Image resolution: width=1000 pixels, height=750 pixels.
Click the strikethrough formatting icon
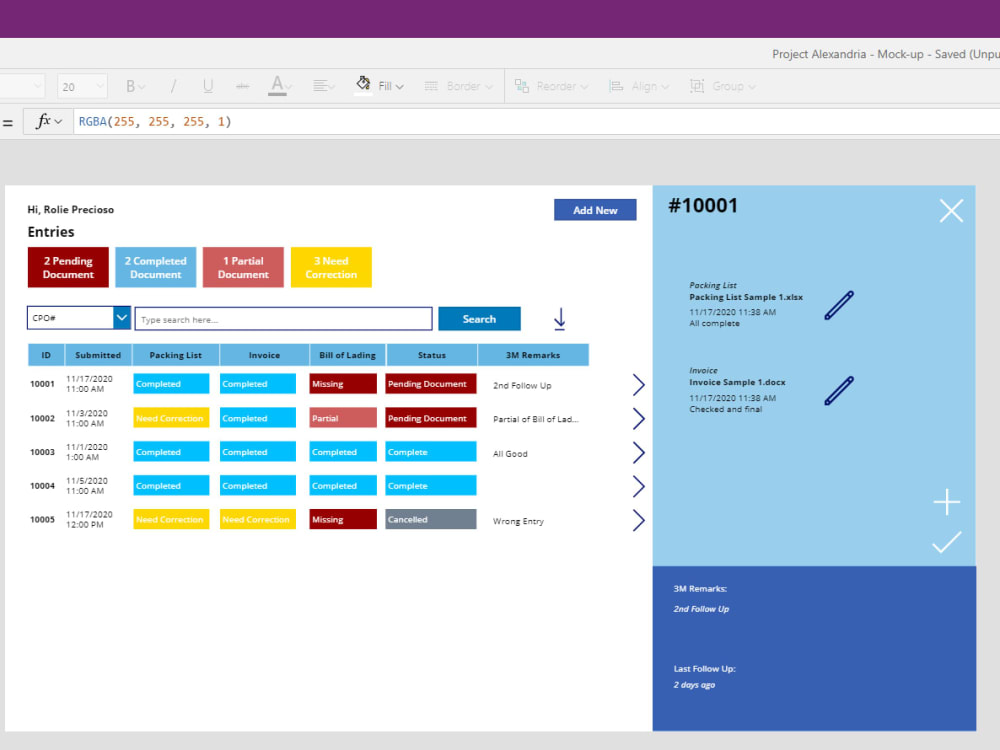coord(243,85)
